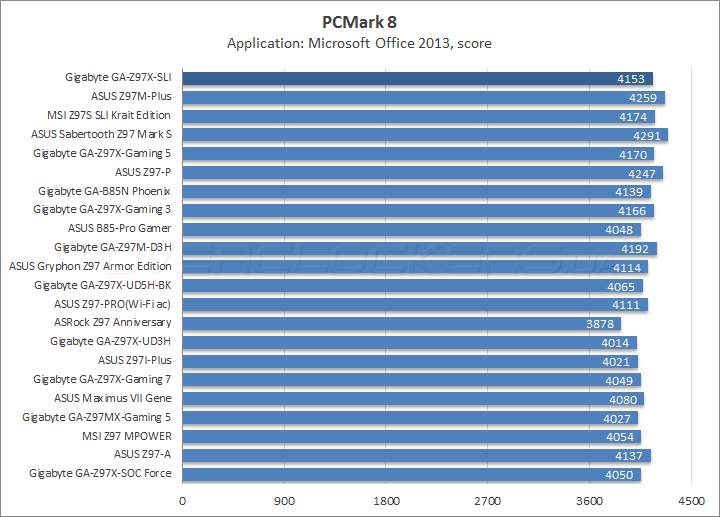Viewport: 720px width, 517px height.
Task: Click the 3600 axis tick label
Action: click(x=590, y=501)
